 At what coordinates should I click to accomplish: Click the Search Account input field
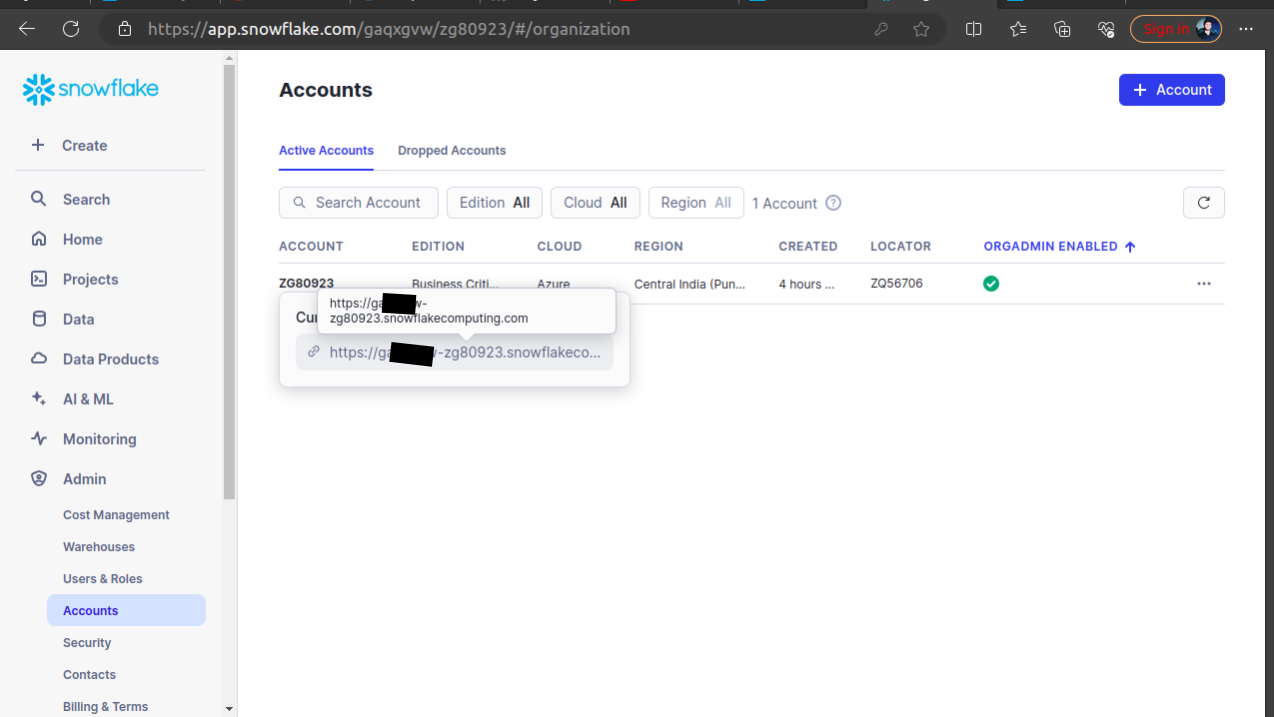pos(358,202)
